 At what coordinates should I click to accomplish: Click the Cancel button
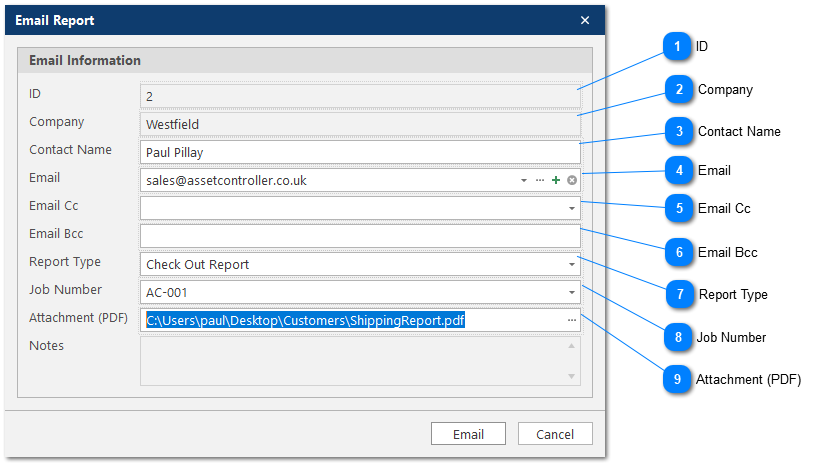tap(555, 434)
